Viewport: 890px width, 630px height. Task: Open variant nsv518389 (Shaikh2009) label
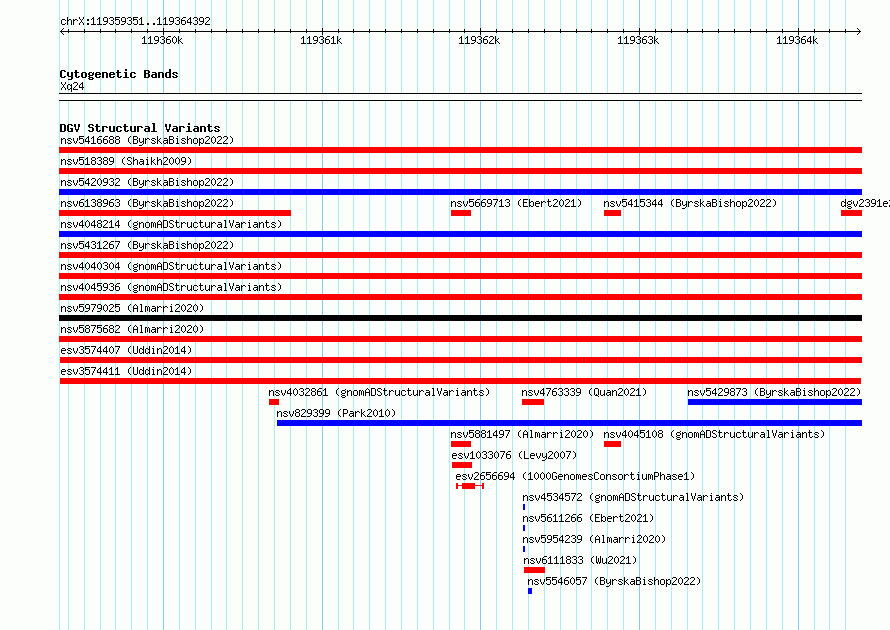(126, 161)
